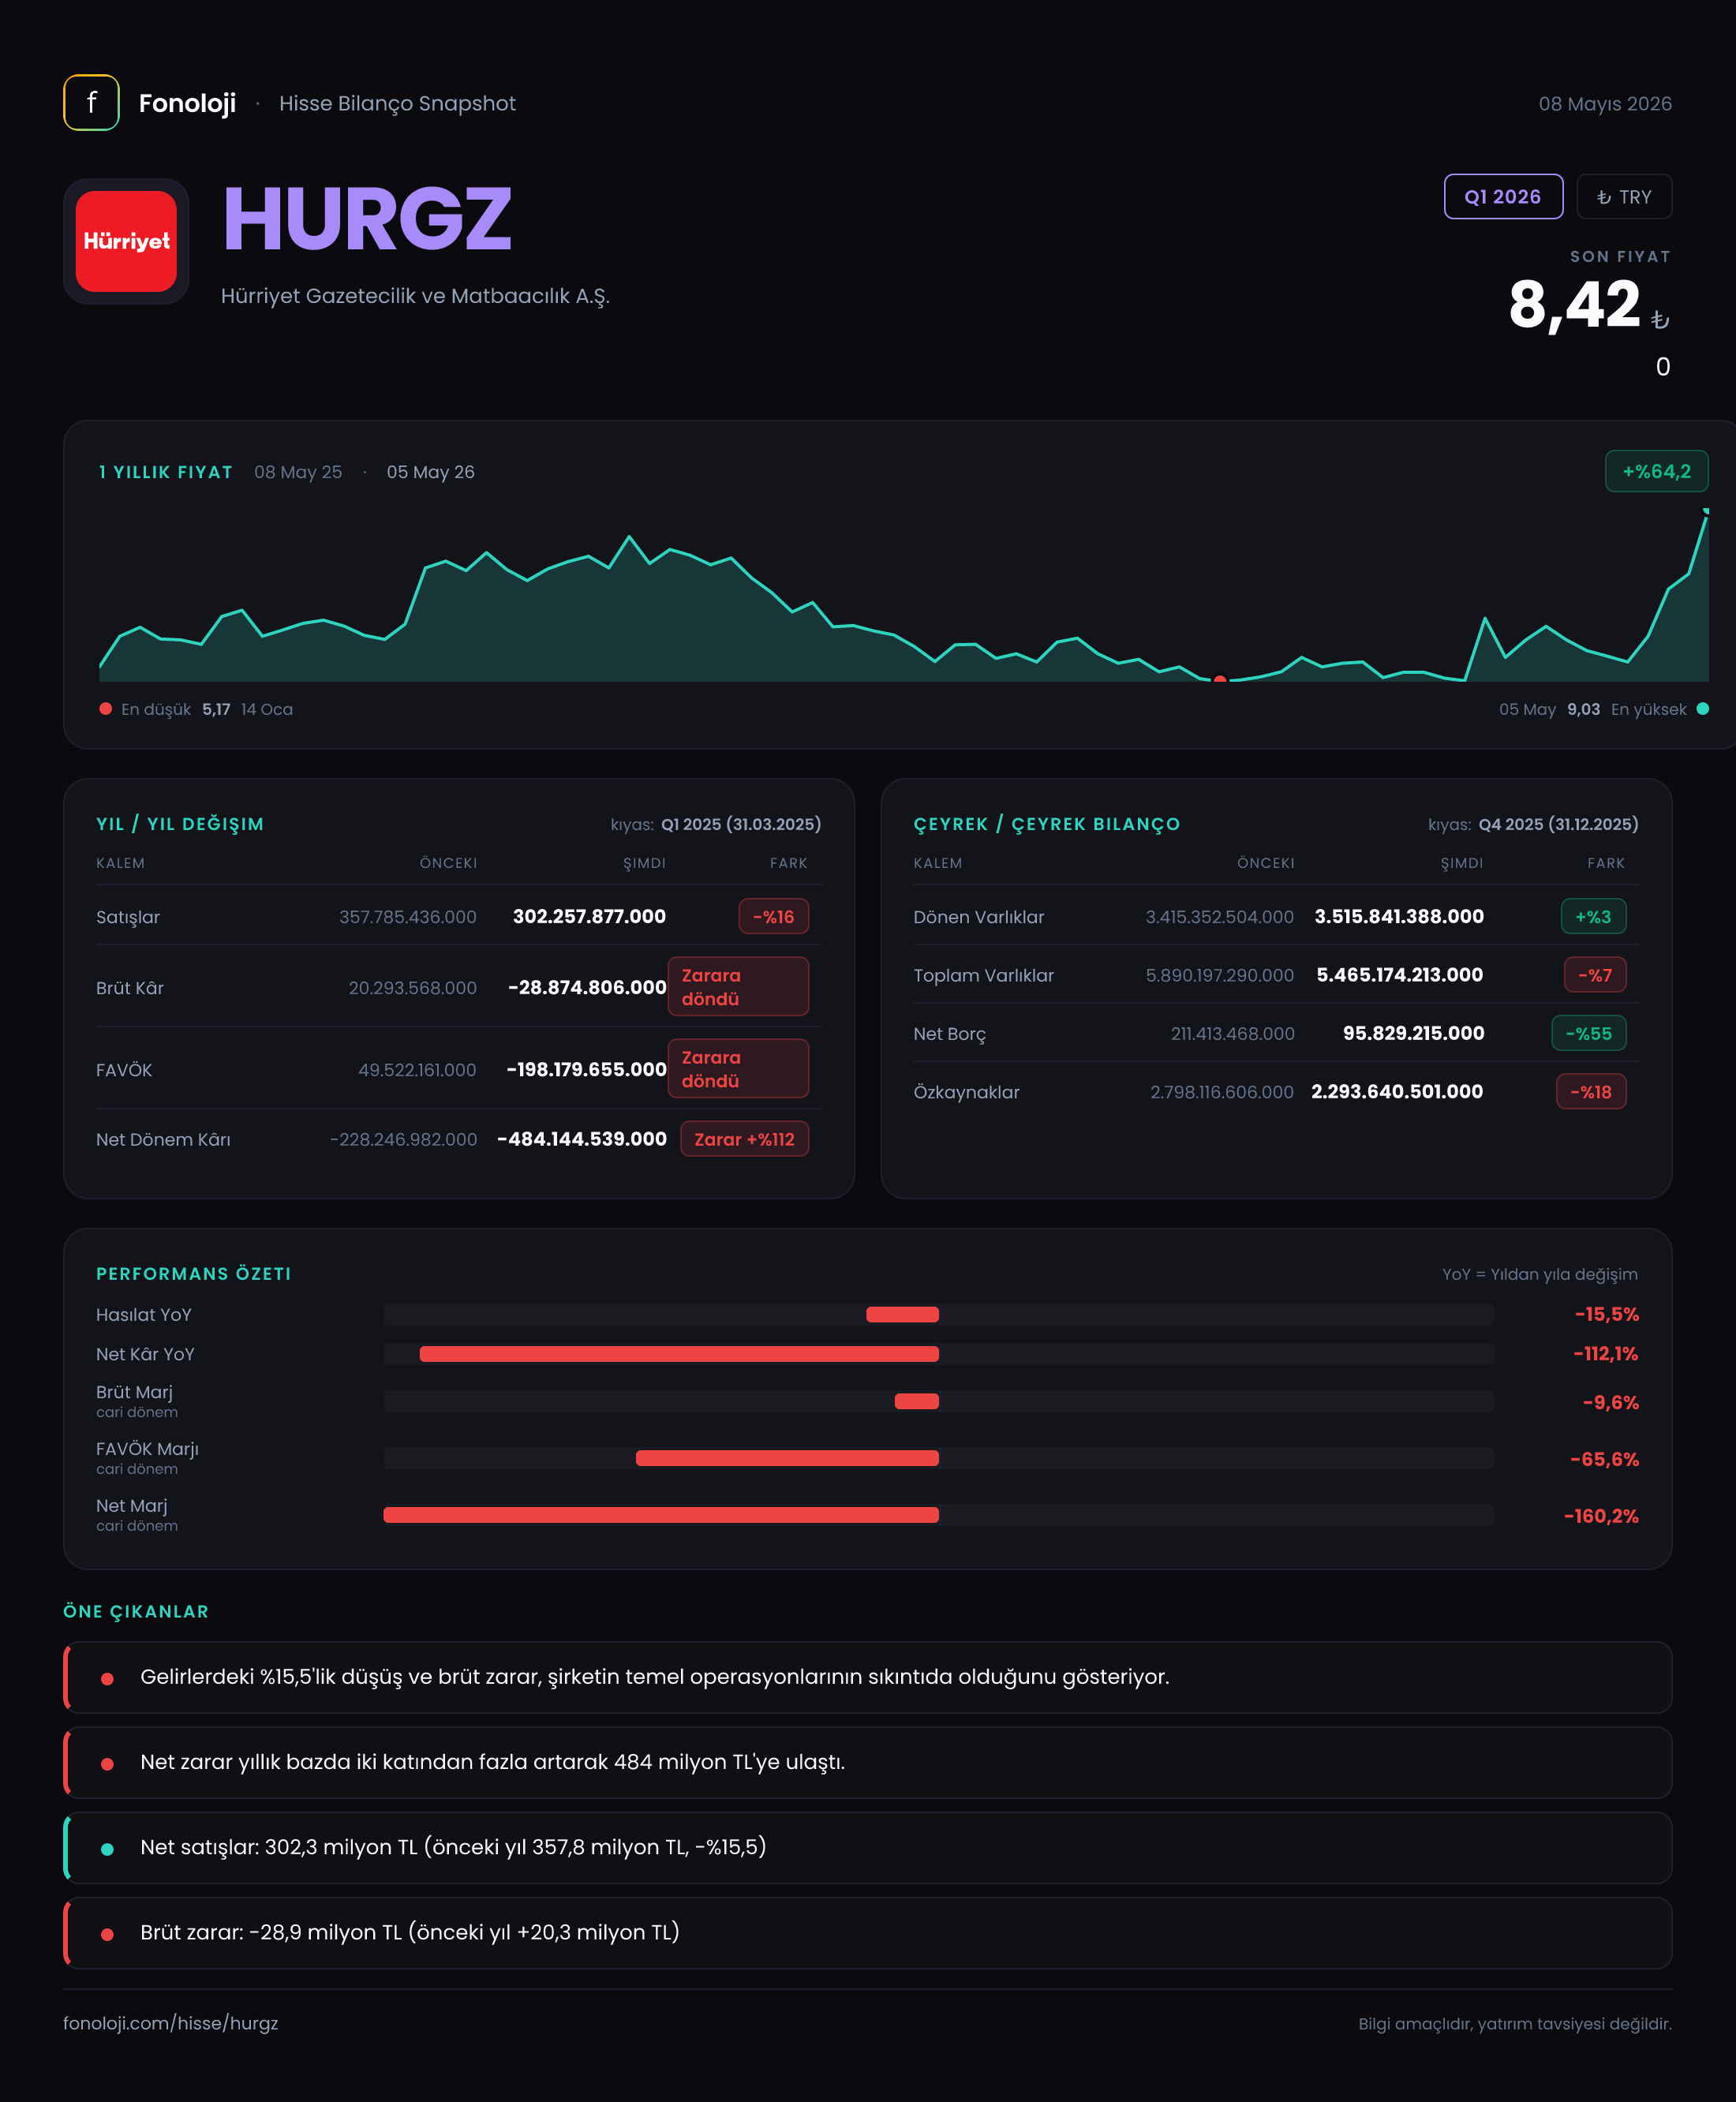Click the 'PERFORMANS ÖZETİ' section heading
This screenshot has width=1736, height=2102.
tap(193, 1274)
